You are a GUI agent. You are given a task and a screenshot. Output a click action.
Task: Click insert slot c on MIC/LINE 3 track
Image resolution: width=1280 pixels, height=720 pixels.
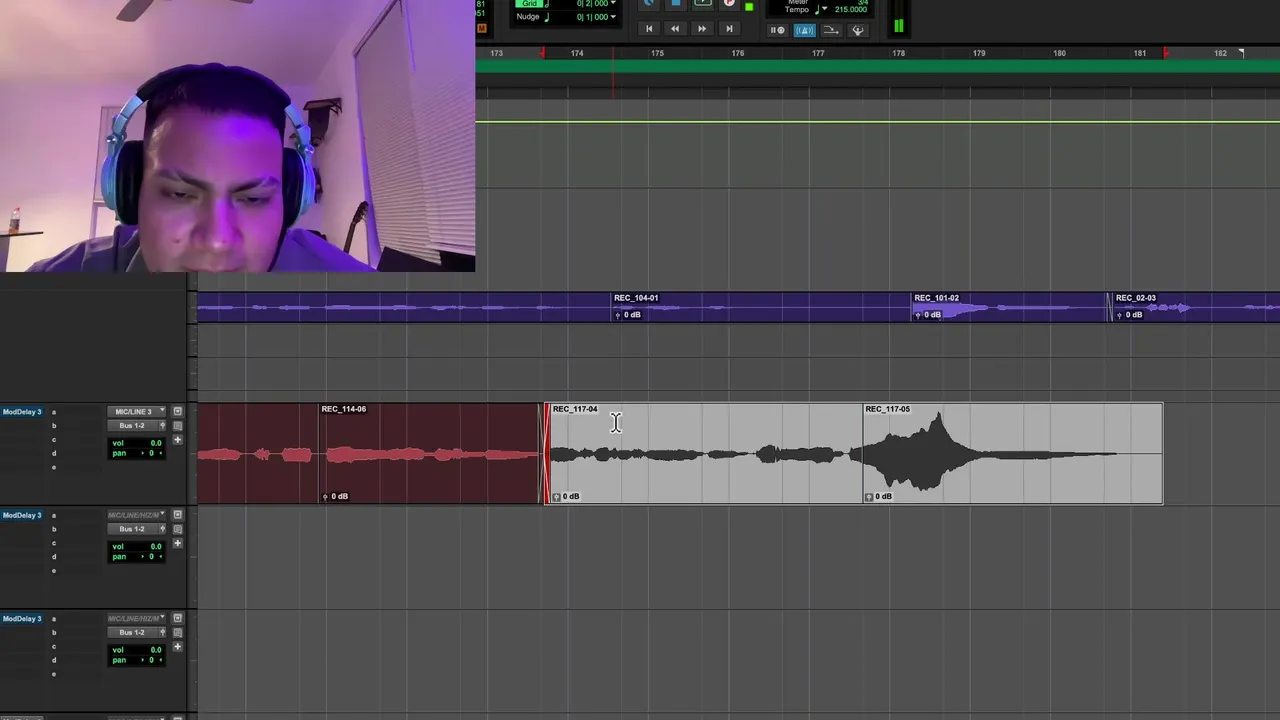tap(54, 440)
